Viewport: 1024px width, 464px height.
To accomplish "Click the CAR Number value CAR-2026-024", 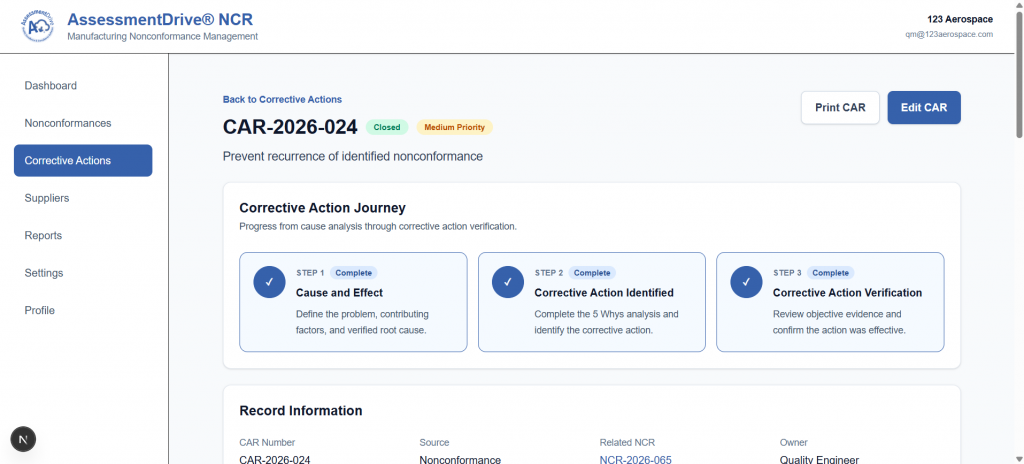I will (275, 459).
